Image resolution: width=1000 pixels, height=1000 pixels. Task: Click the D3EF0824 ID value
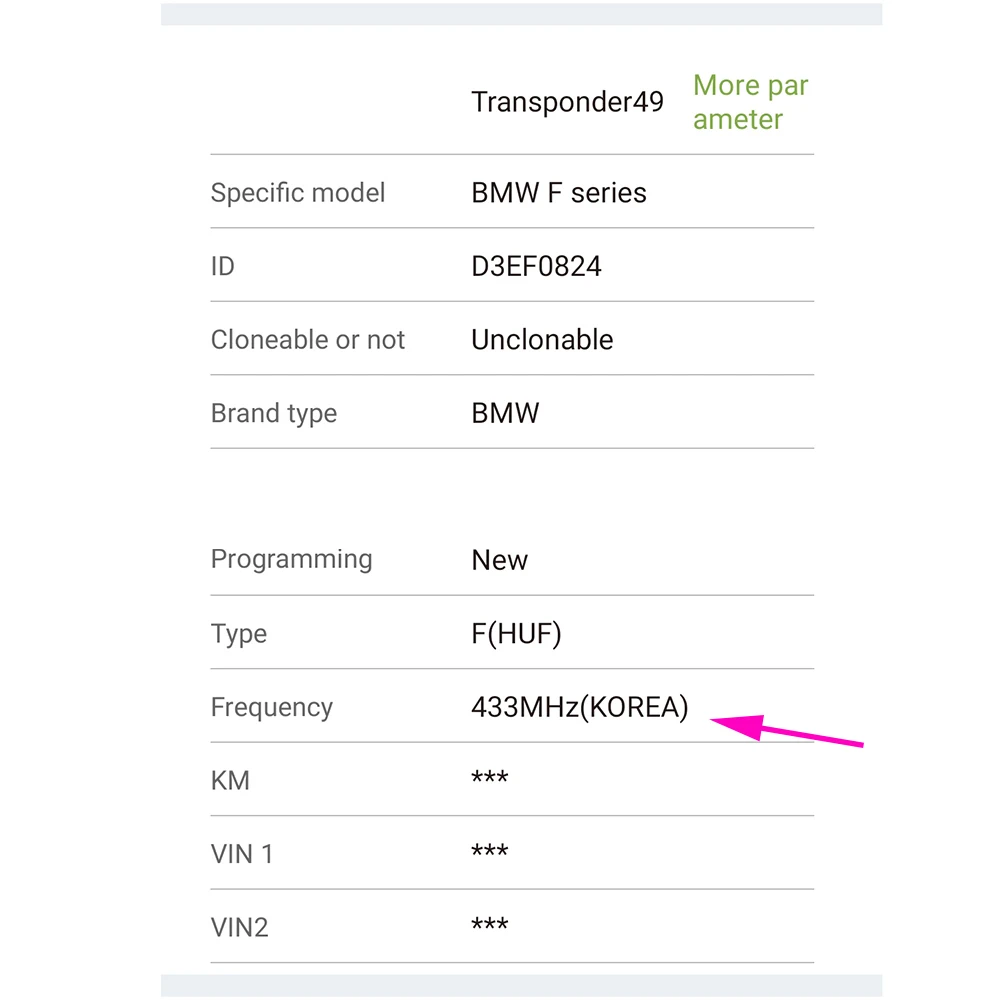click(x=536, y=266)
